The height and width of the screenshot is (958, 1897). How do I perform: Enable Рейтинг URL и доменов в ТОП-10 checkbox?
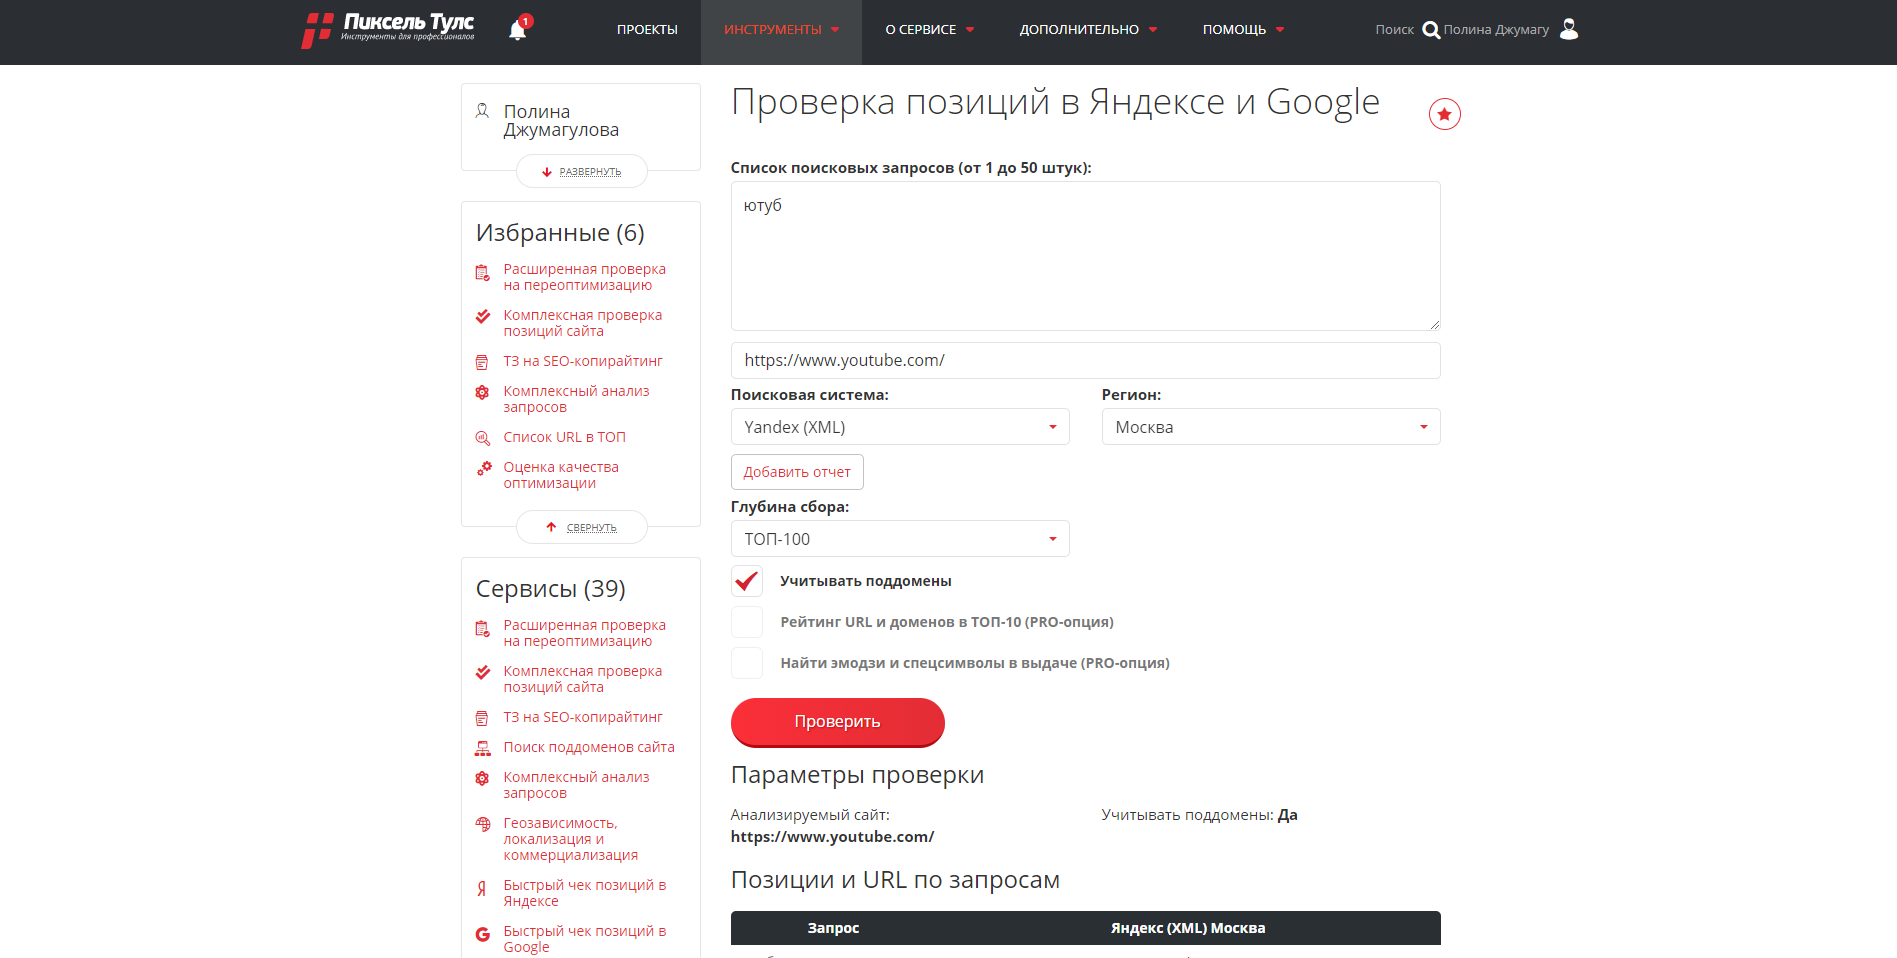tap(747, 622)
